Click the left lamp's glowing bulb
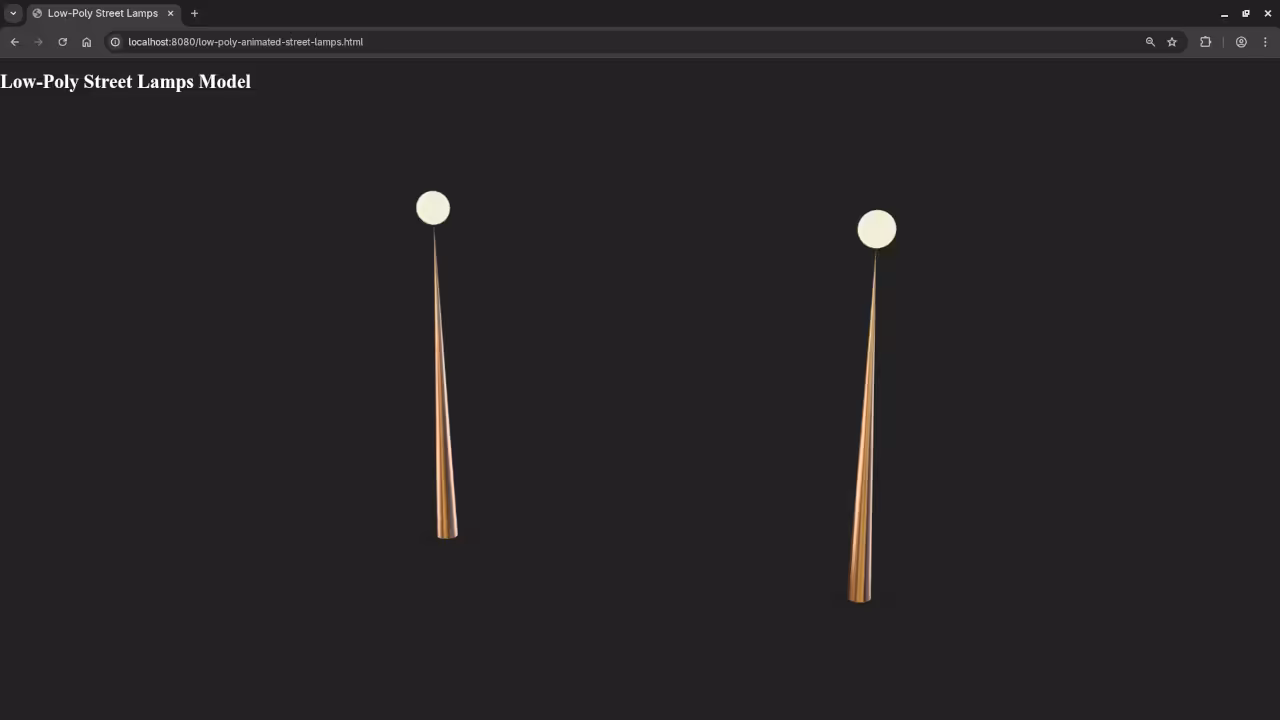This screenshot has height=720, width=1280. (x=432, y=207)
